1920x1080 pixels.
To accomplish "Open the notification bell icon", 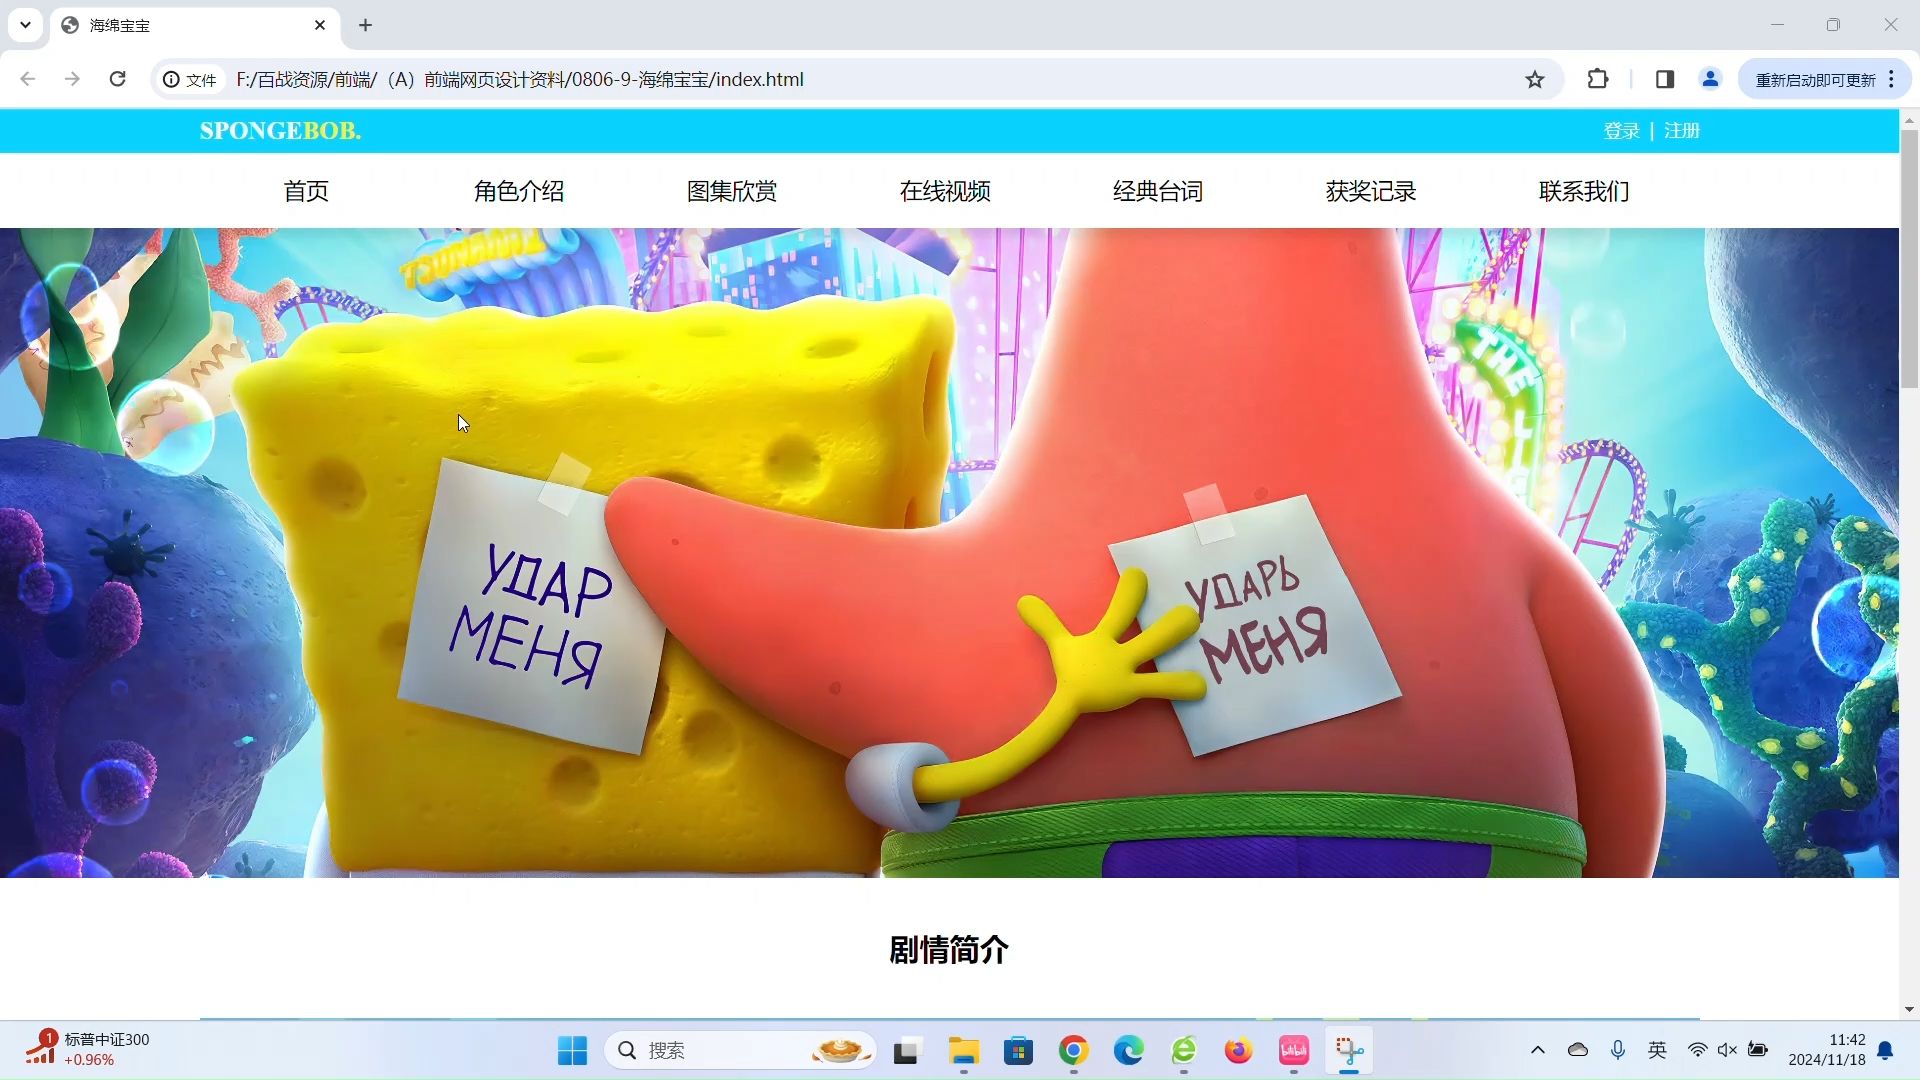I will (1886, 1050).
